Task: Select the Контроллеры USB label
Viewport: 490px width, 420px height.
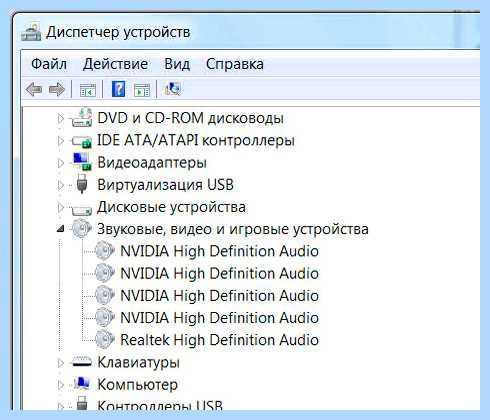Action: point(160,405)
